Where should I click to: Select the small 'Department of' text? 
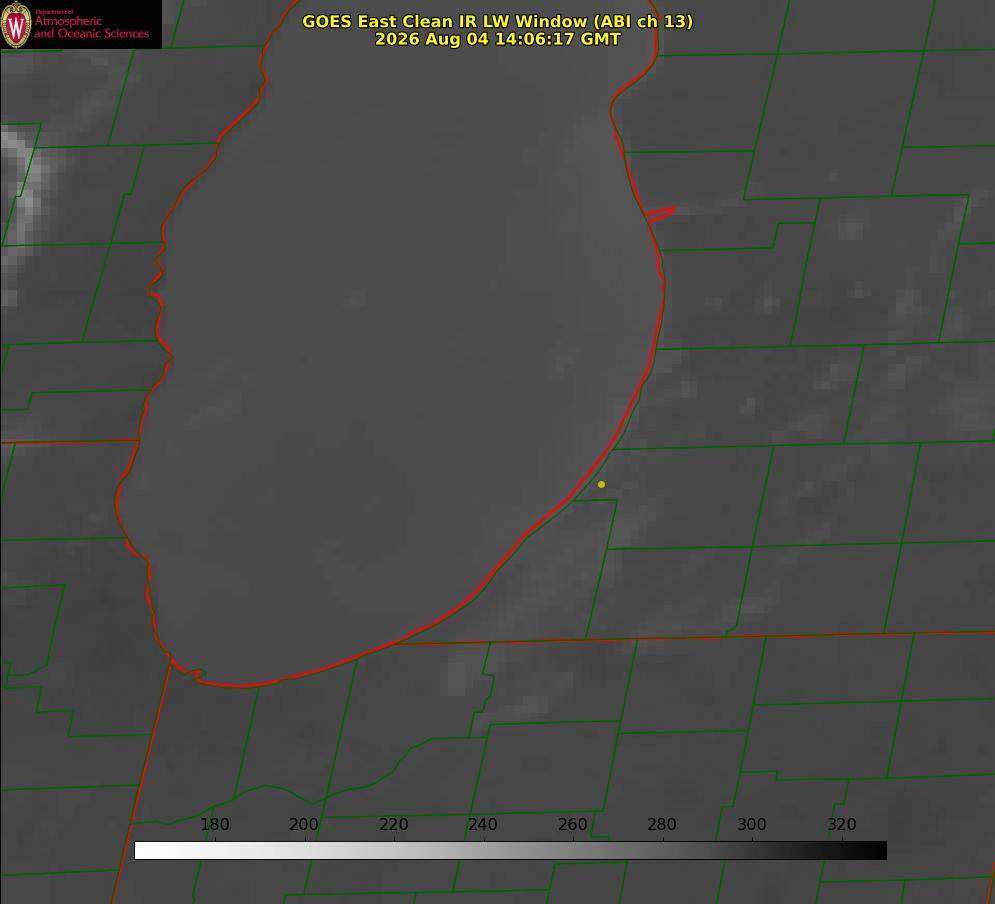click(54, 12)
